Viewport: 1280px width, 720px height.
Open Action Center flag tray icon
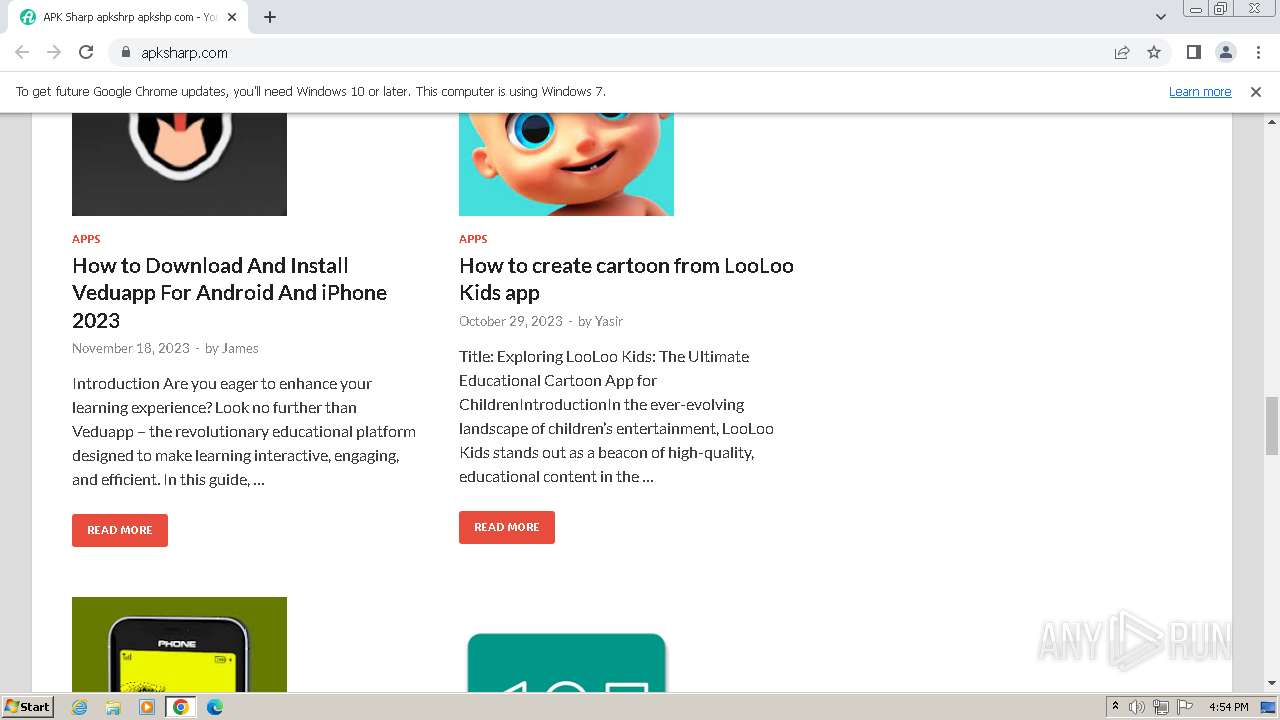click(1185, 707)
